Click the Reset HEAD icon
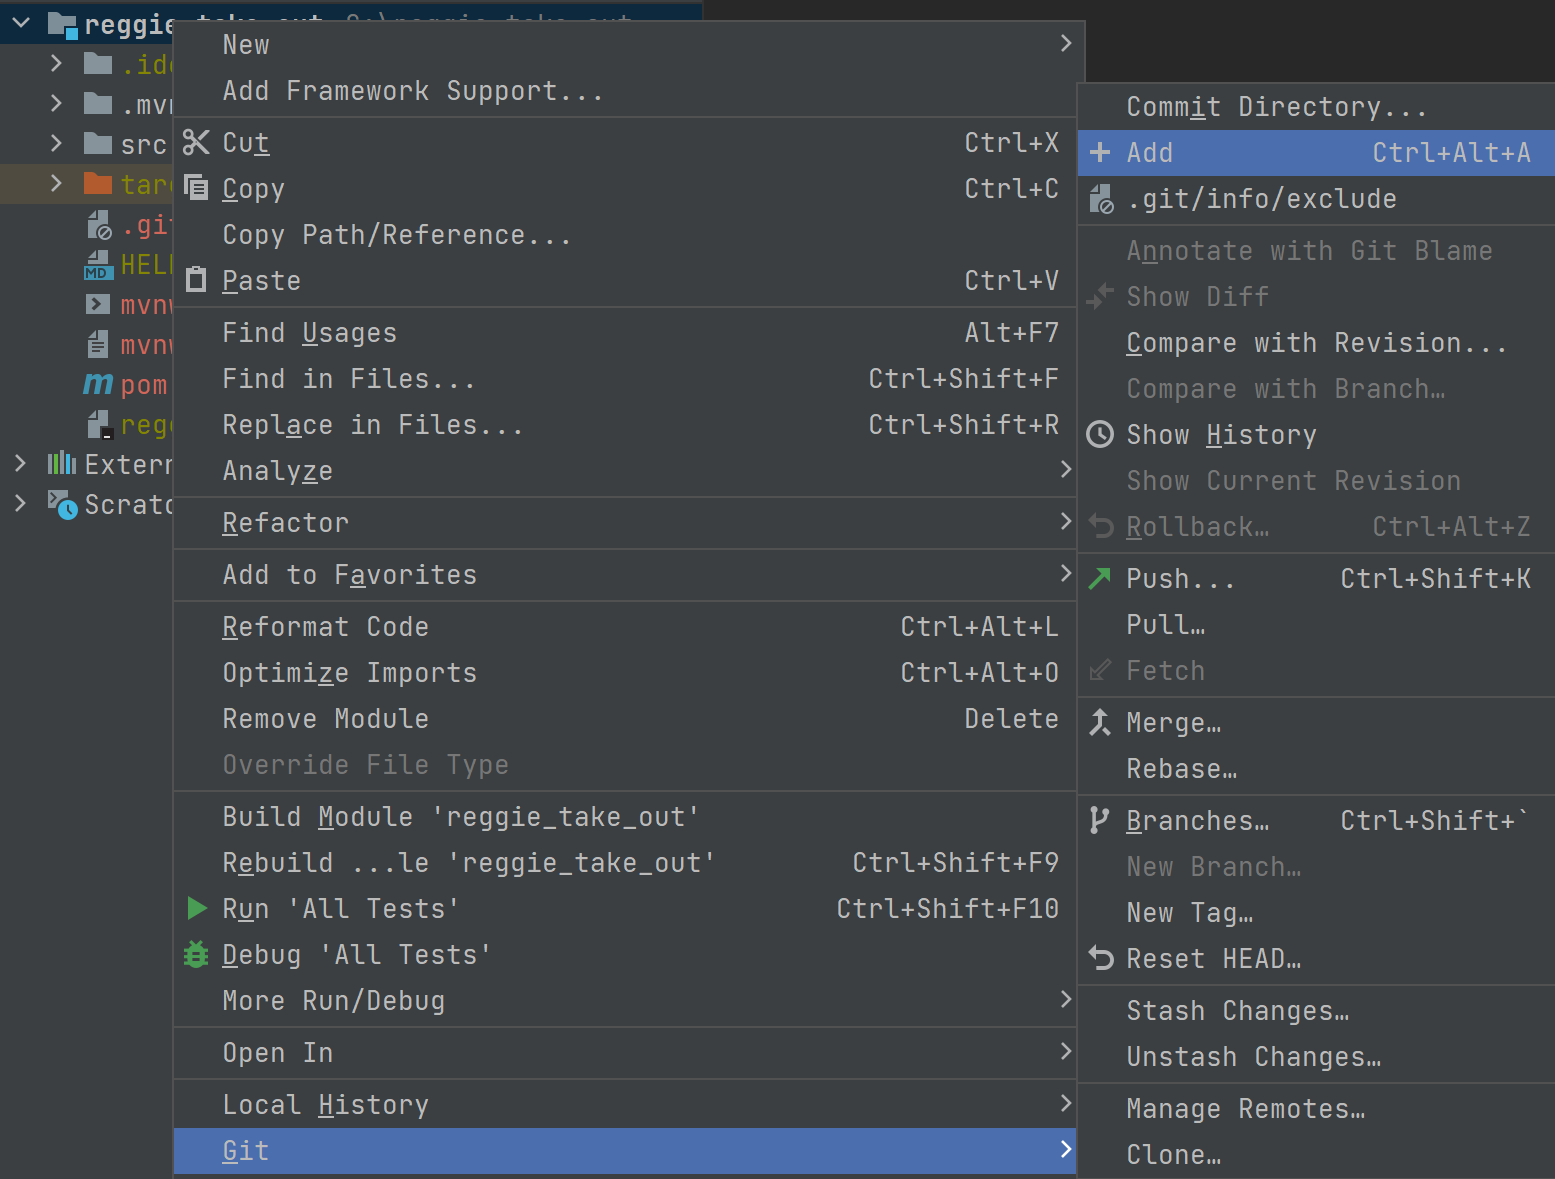The image size is (1555, 1179). coord(1100,958)
